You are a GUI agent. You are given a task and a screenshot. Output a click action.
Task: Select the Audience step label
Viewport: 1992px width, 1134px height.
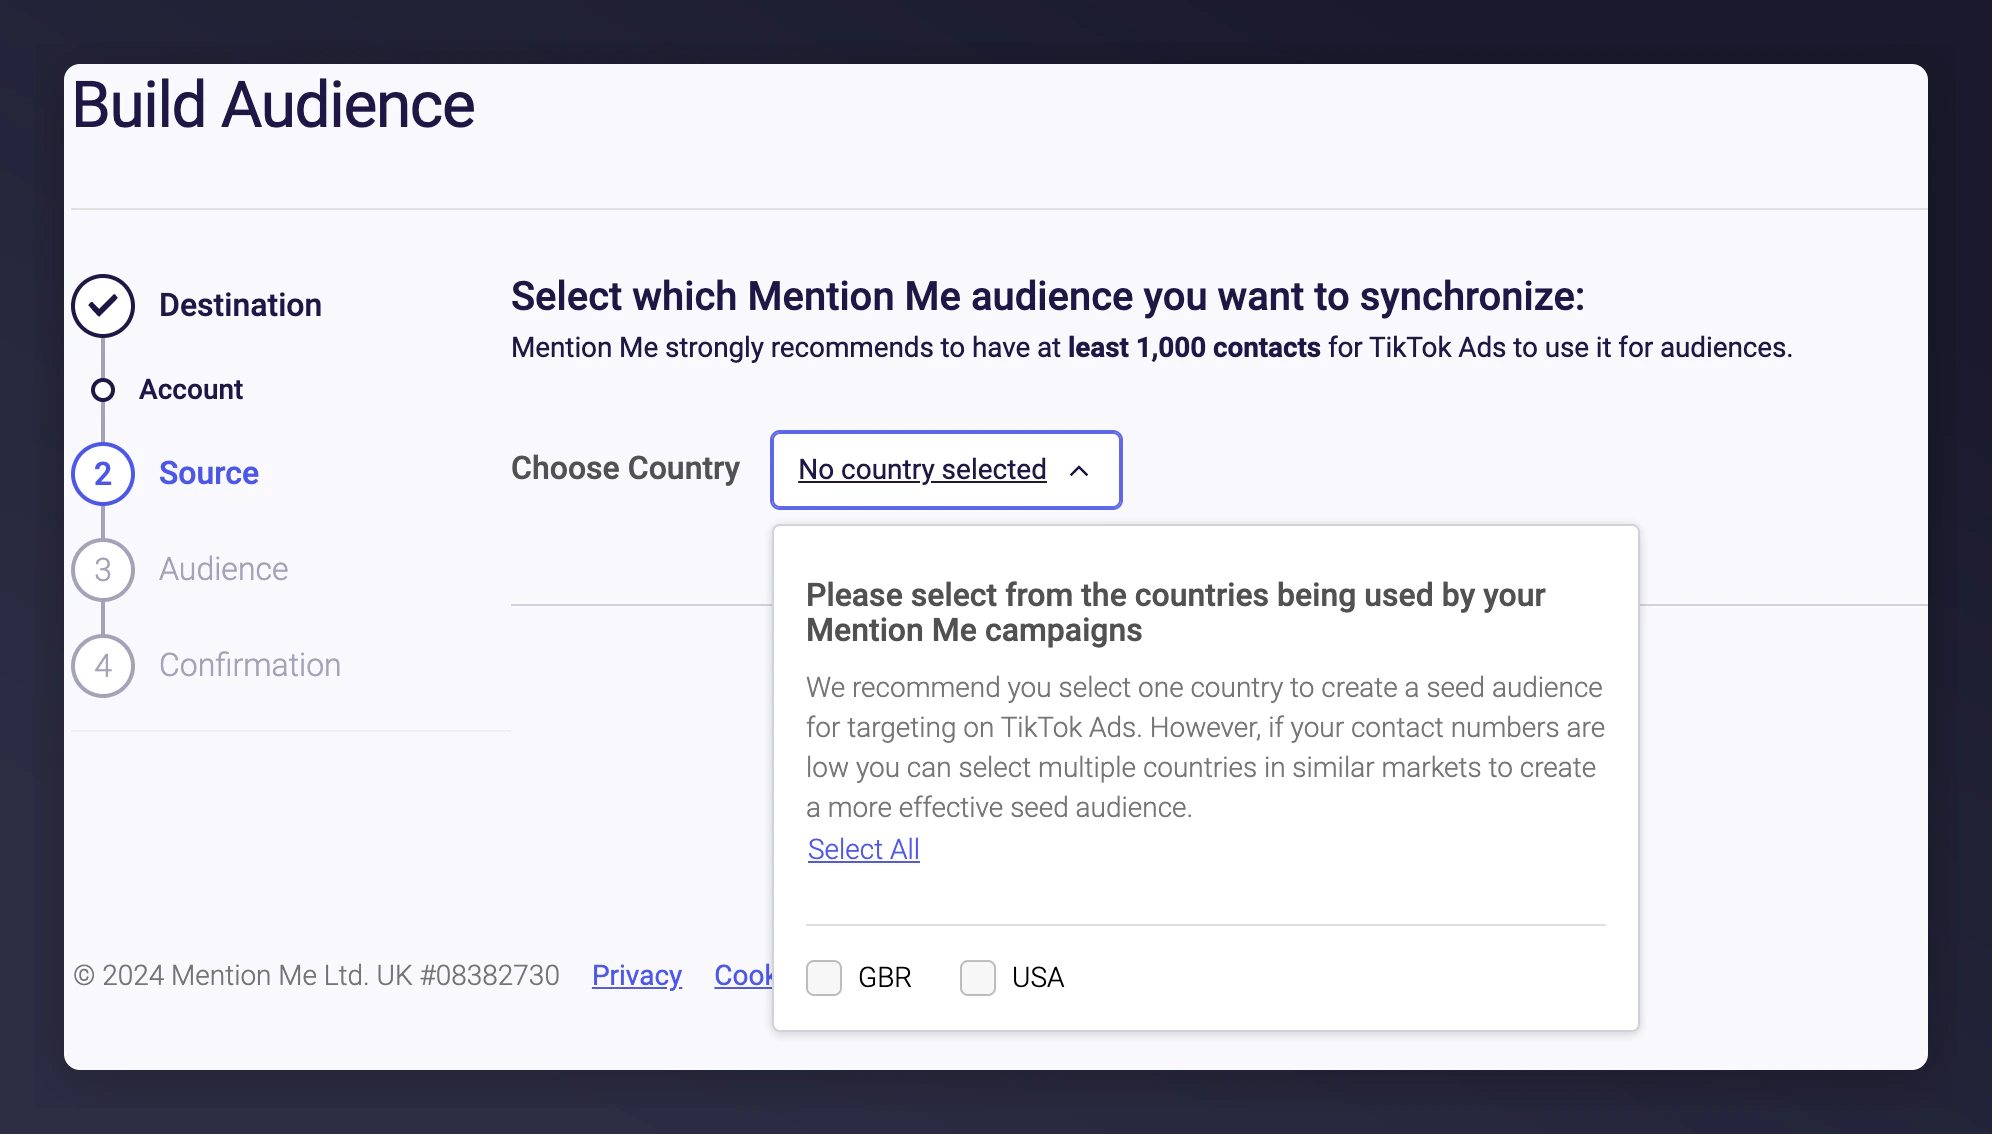tap(224, 569)
